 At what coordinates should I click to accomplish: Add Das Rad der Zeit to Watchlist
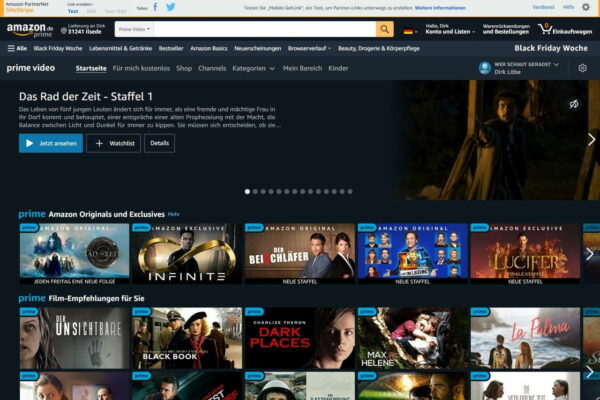(x=113, y=143)
